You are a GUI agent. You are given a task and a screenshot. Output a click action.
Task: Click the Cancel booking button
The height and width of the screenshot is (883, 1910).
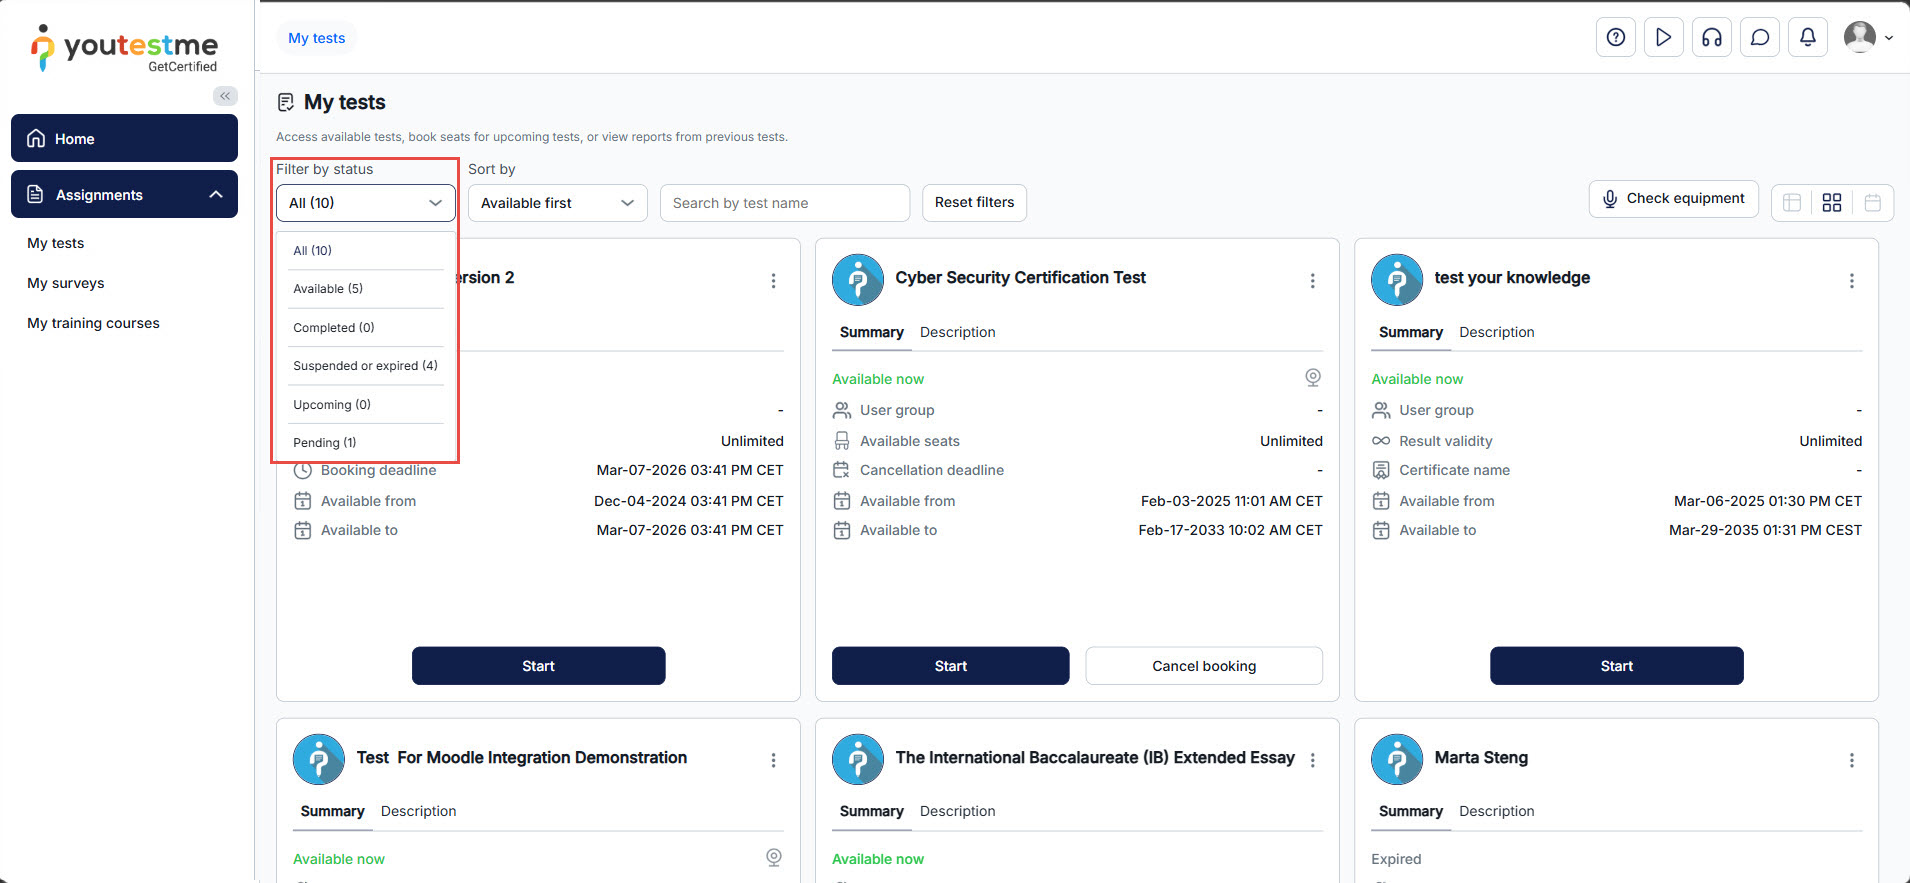click(x=1203, y=666)
